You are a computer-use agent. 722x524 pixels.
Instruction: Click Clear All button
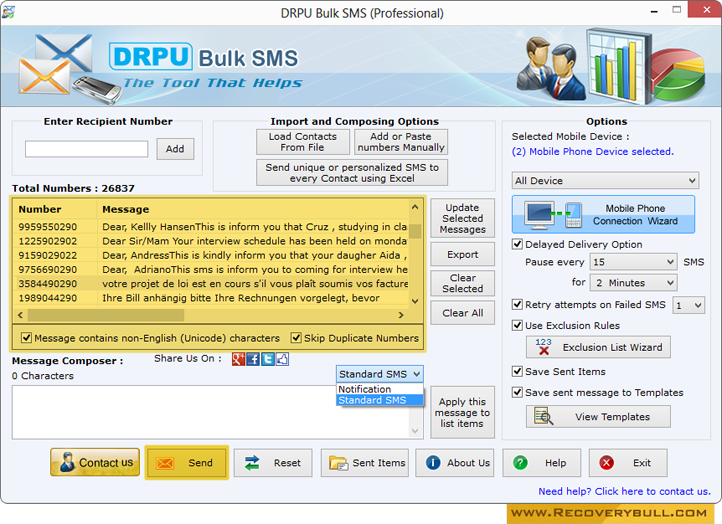(x=462, y=313)
